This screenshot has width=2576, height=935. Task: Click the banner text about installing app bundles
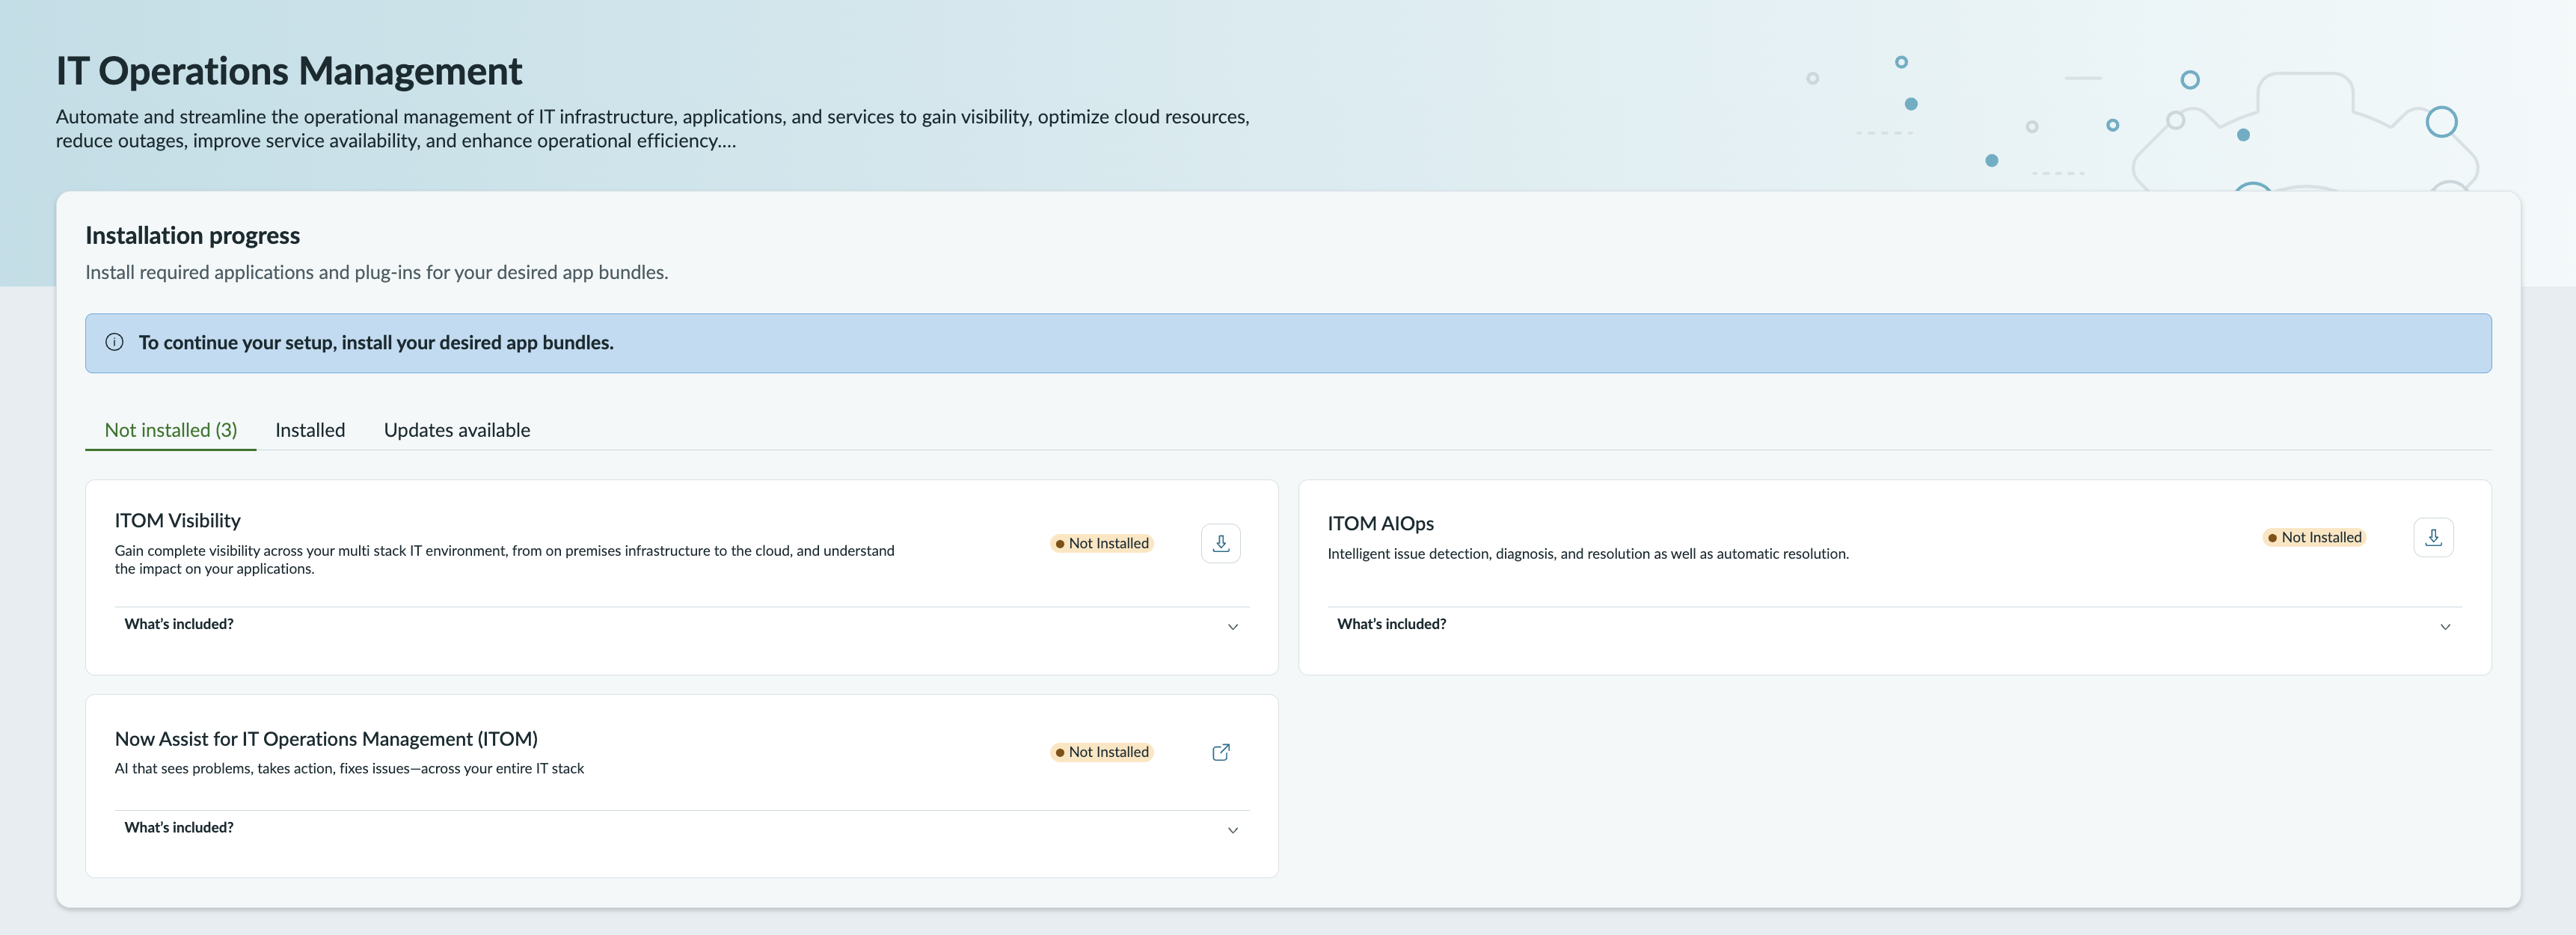[x=376, y=342]
